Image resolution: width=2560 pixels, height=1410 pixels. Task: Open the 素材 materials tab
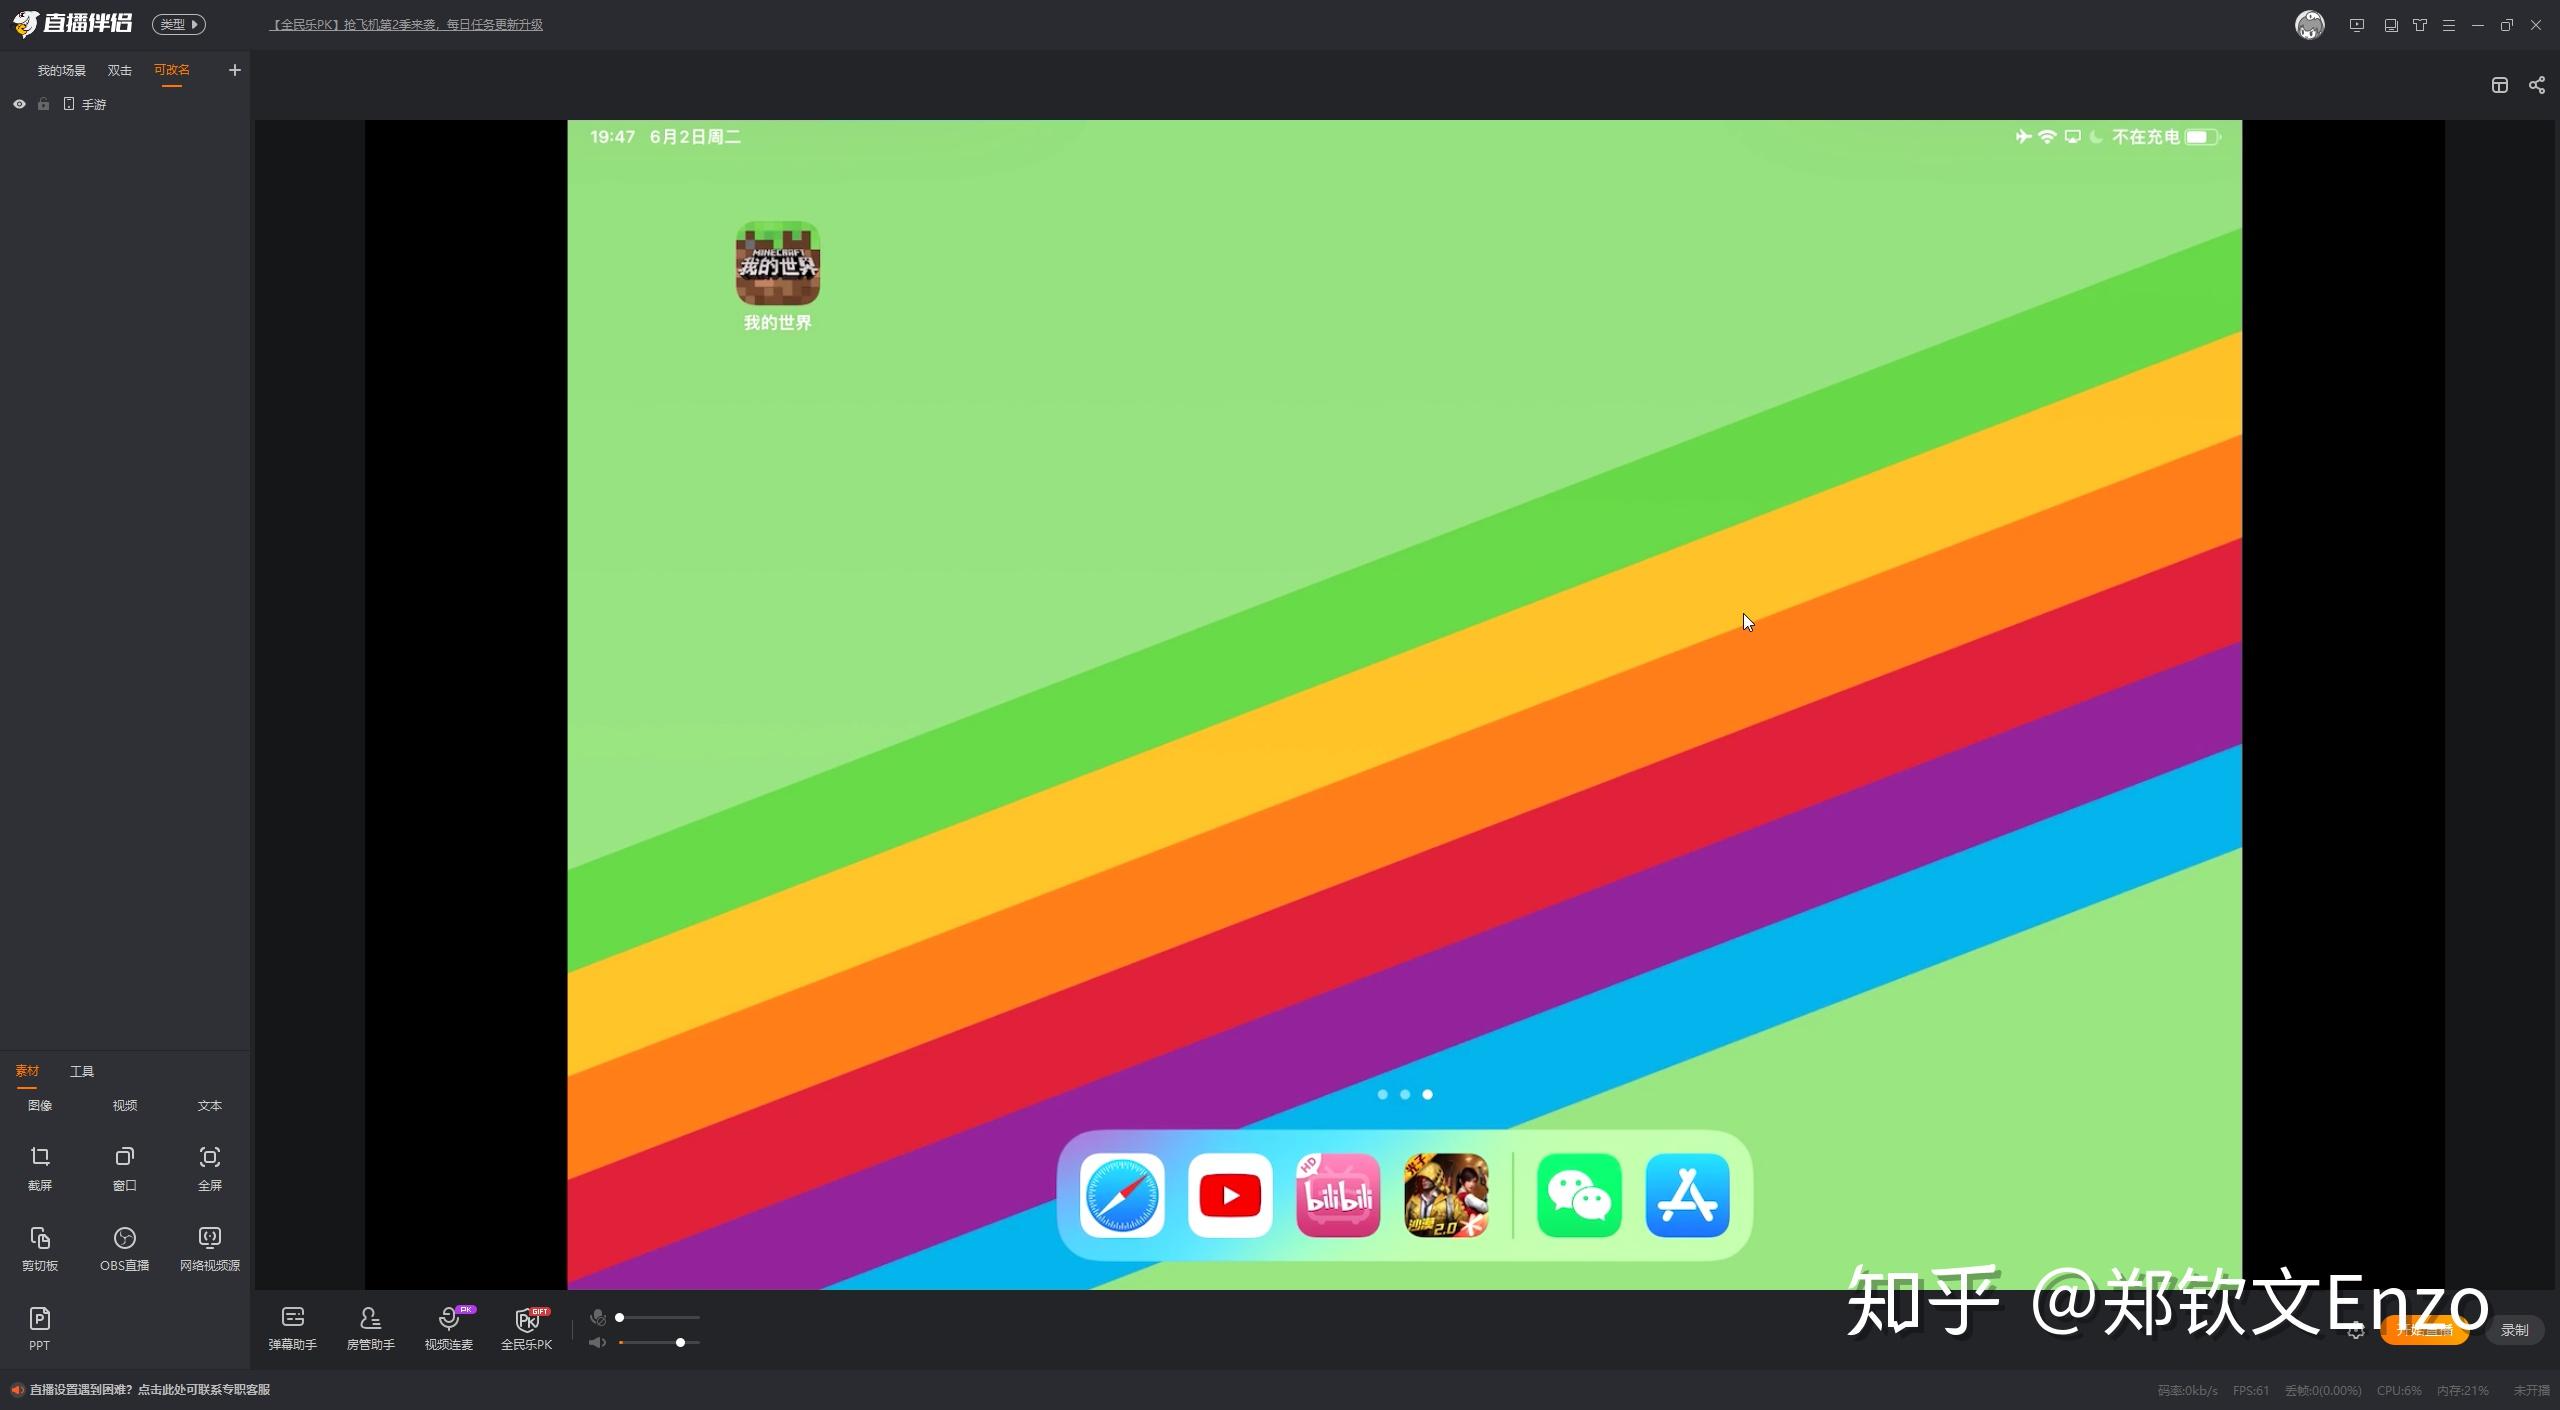[27, 1071]
